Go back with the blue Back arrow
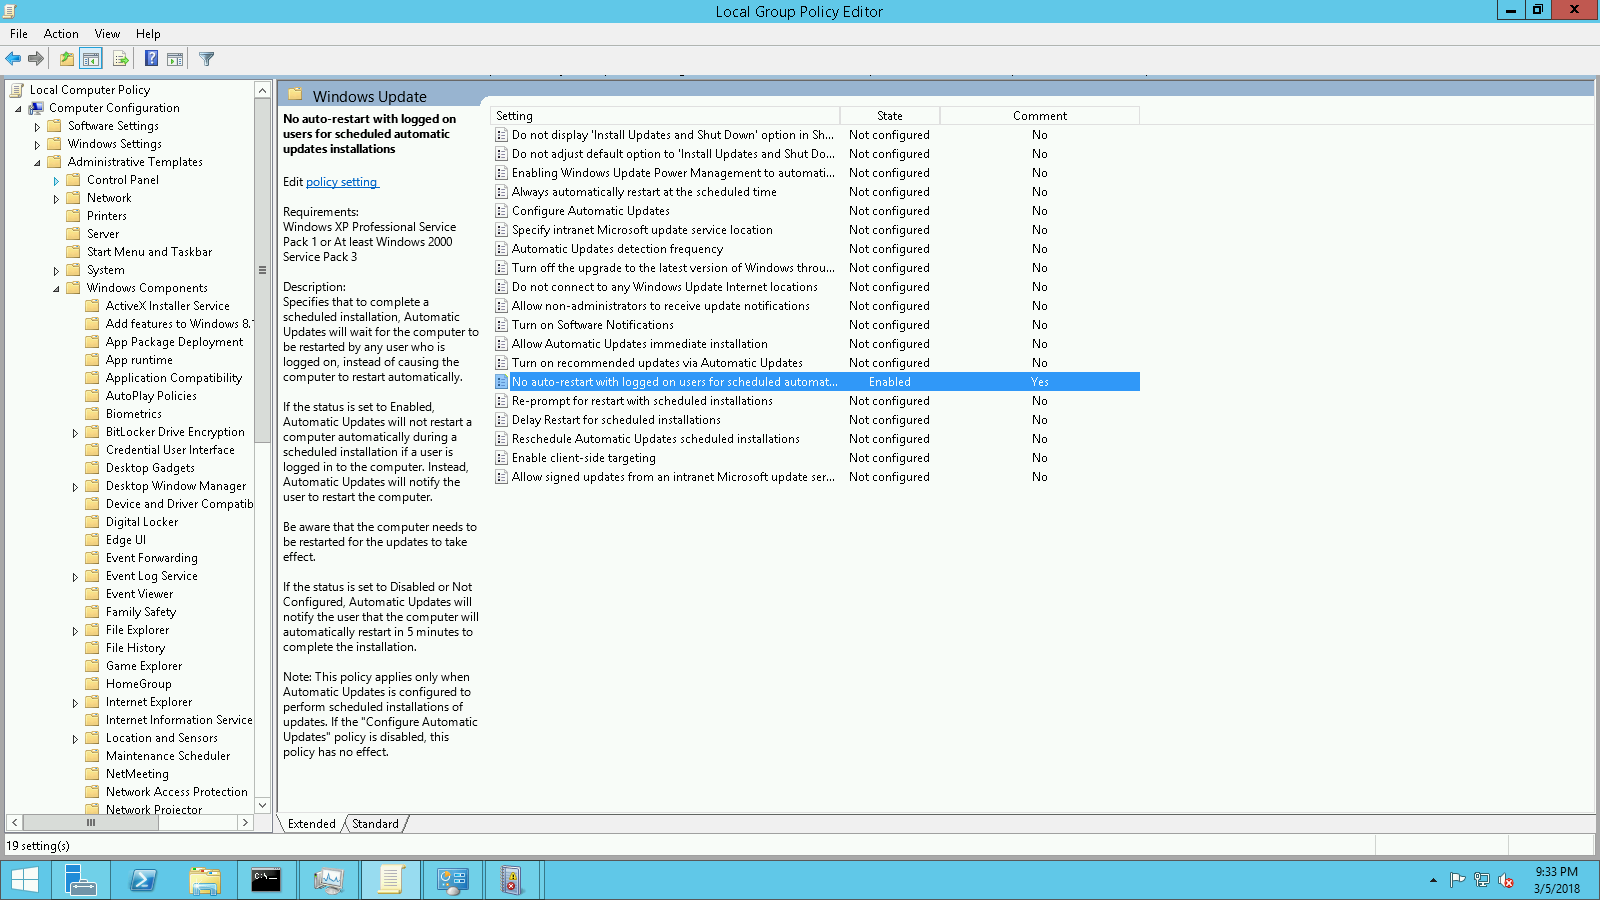The image size is (1600, 900). click(13, 59)
